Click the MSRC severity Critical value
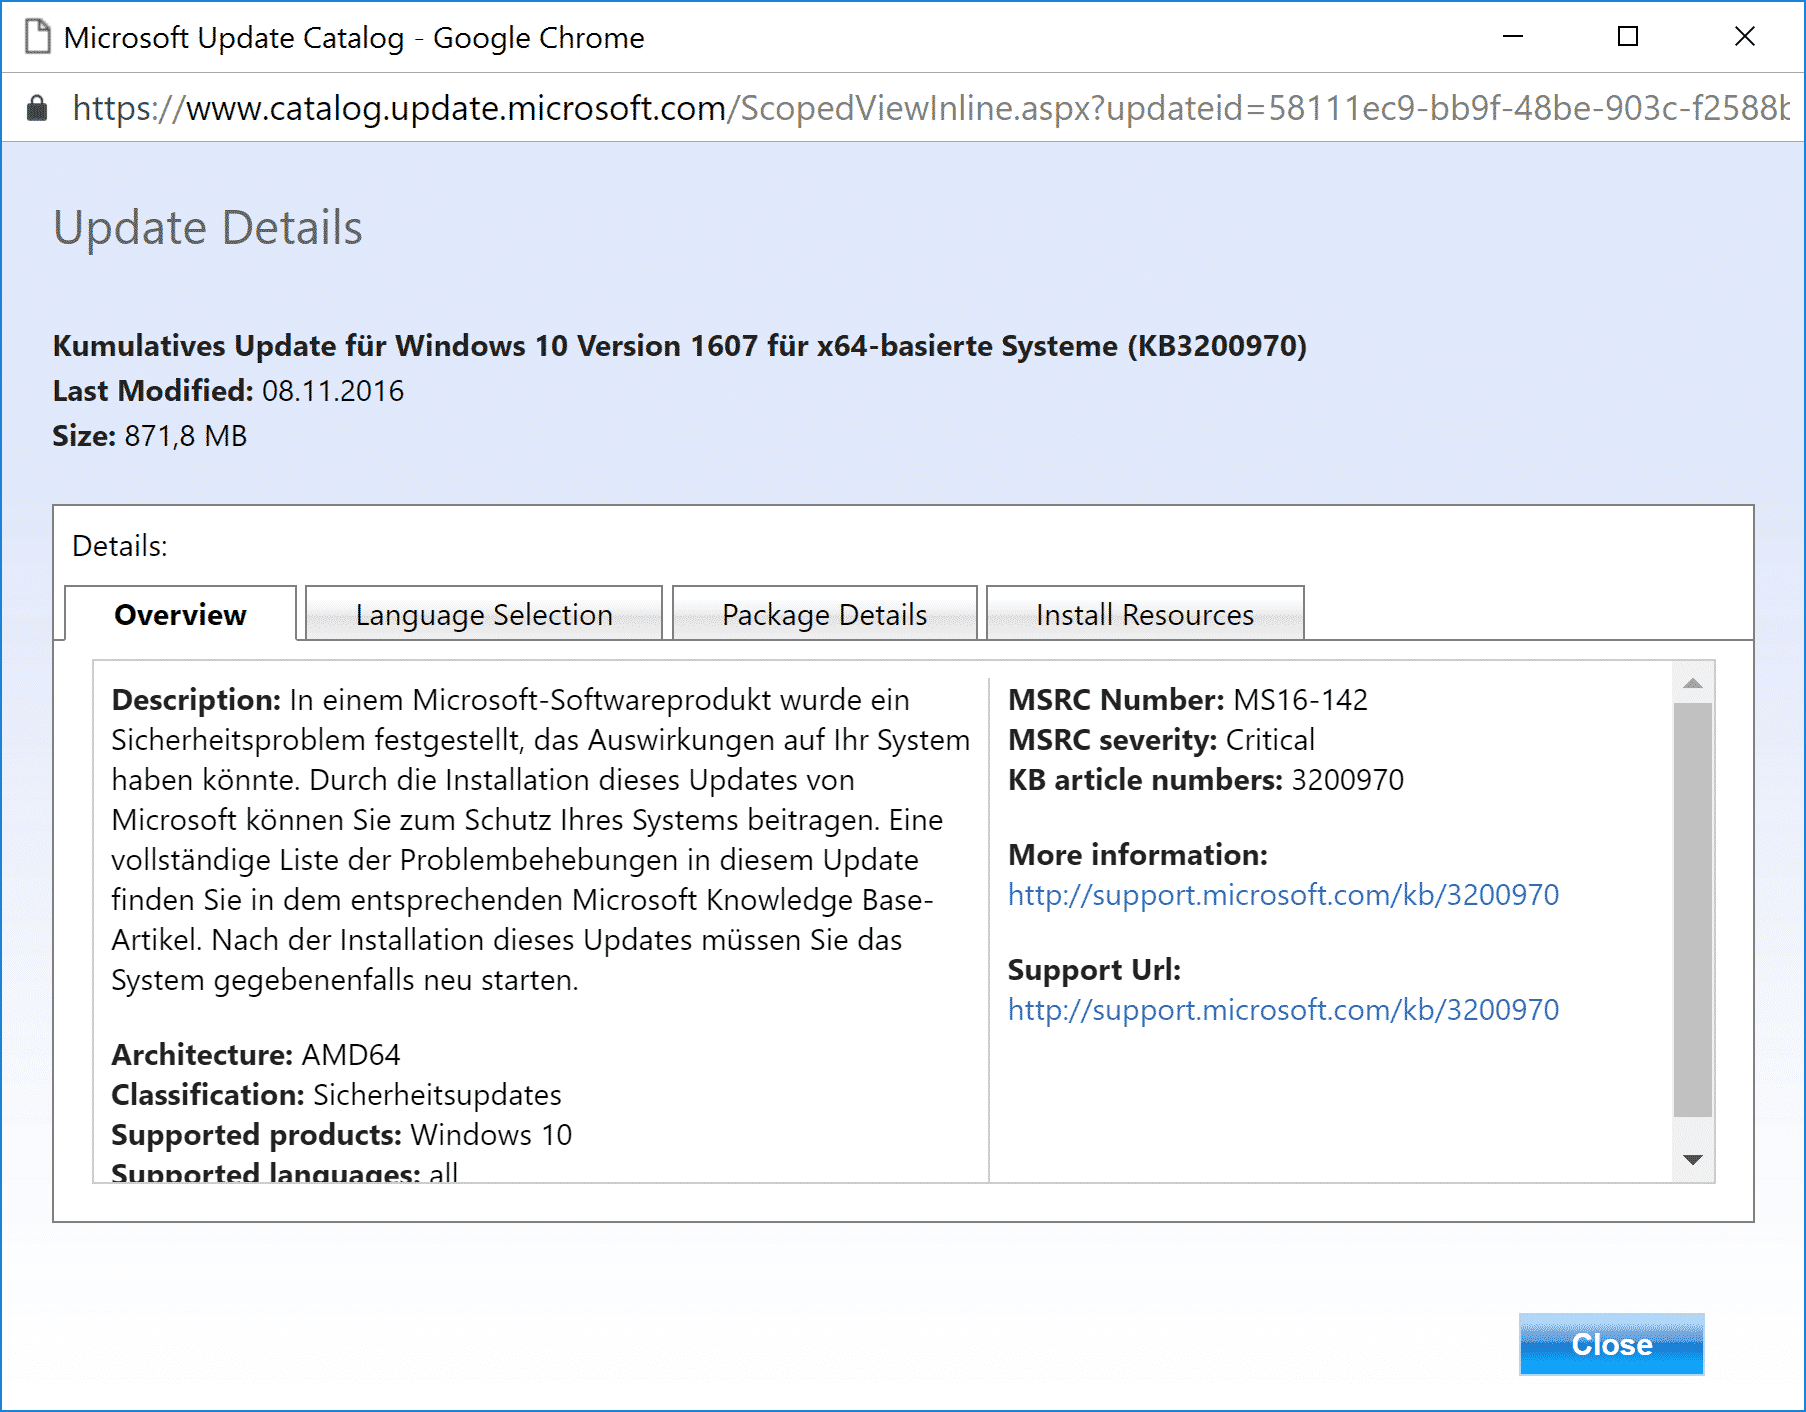The image size is (1806, 1412). pos(1270,740)
